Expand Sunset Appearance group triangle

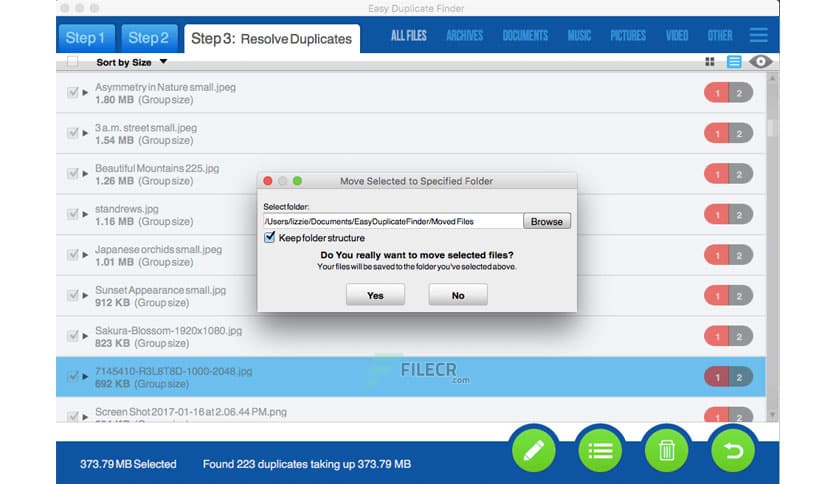point(85,295)
